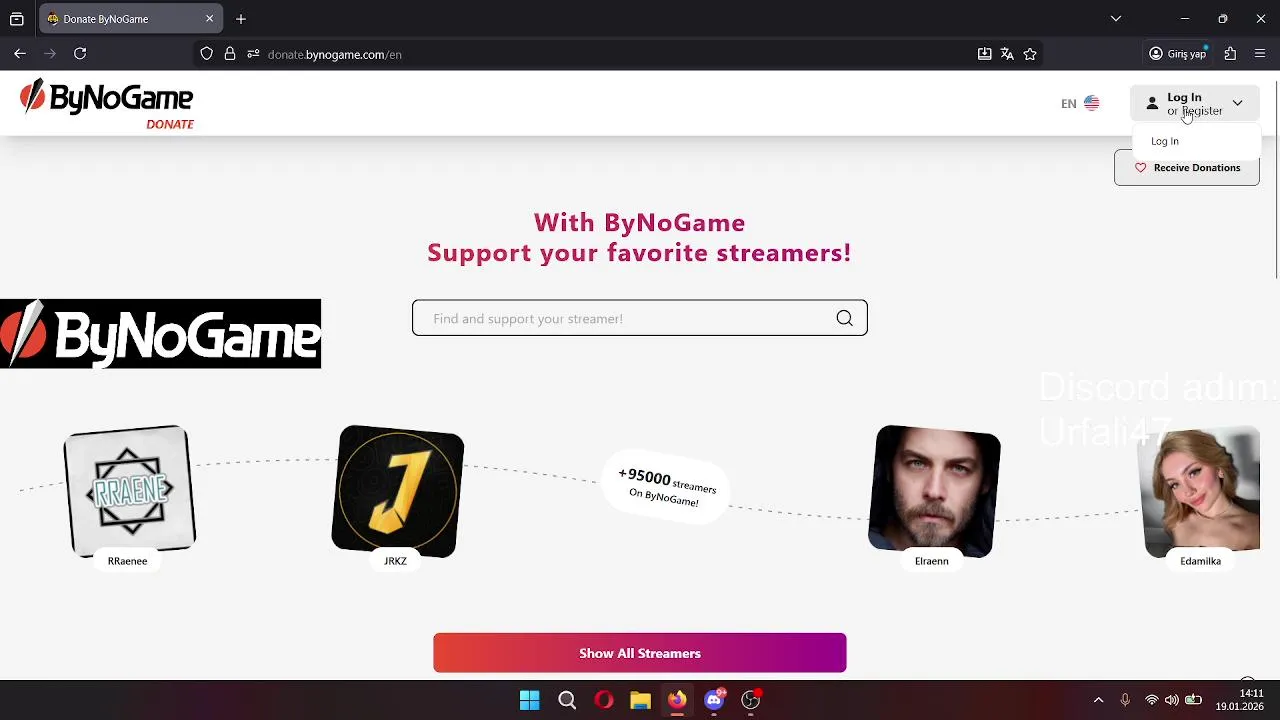Click the RRaenee streamer avatar
The width and height of the screenshot is (1280, 720).
(x=129, y=491)
